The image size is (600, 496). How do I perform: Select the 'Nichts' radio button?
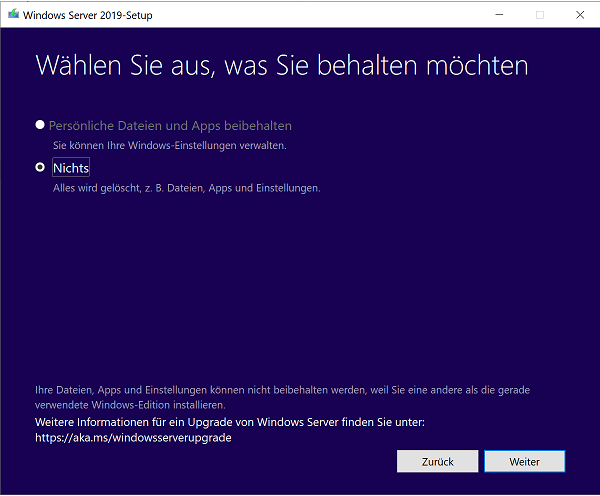[40, 167]
